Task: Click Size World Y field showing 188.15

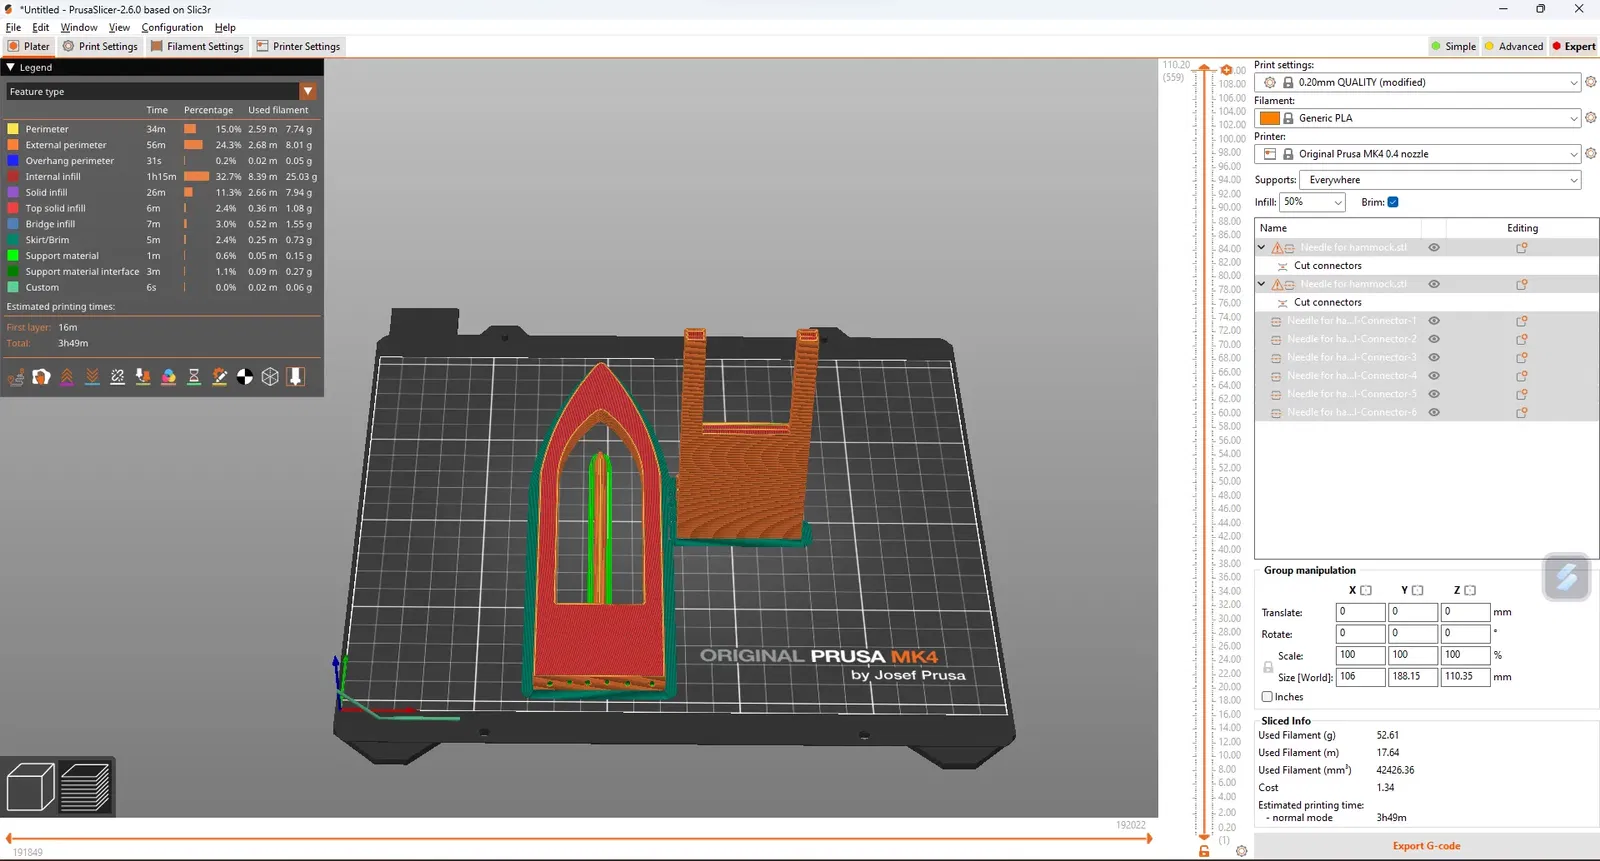Action: point(1413,677)
